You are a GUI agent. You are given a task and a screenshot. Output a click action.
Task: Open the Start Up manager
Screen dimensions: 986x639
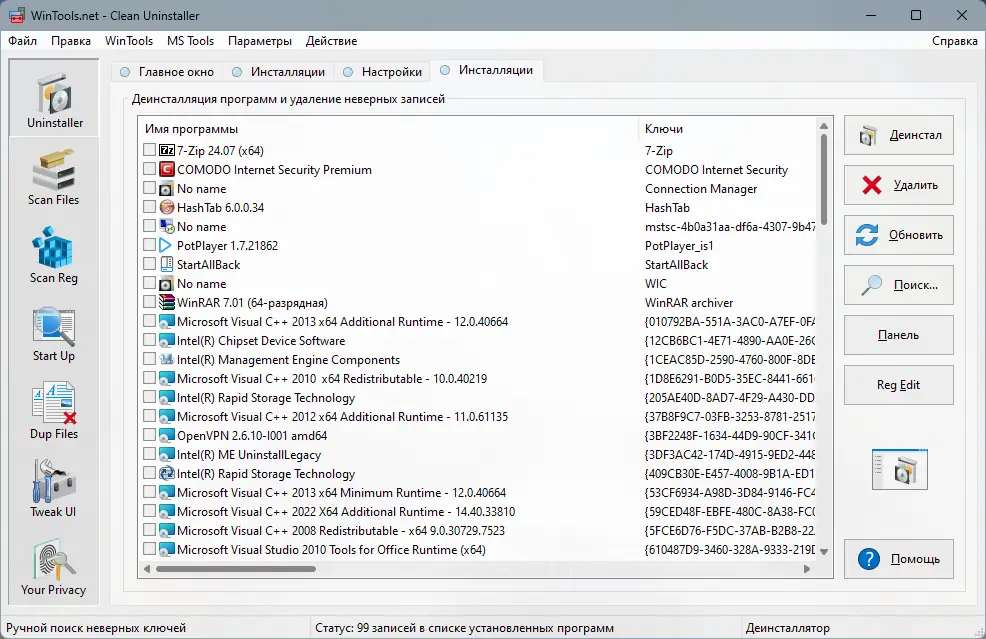[54, 333]
